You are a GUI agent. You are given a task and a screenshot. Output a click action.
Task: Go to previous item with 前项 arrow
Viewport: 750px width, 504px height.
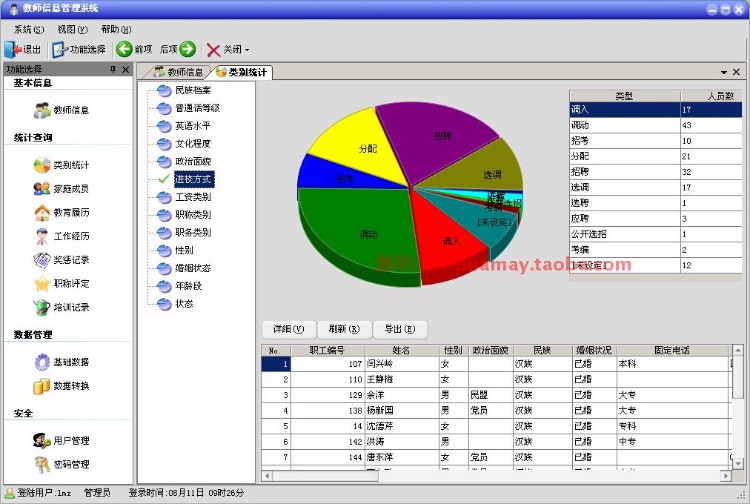pyautogui.click(x=124, y=49)
